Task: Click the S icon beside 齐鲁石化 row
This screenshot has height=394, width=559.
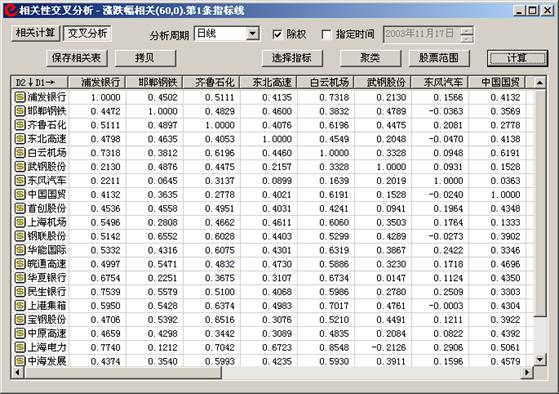Action: pos(20,125)
